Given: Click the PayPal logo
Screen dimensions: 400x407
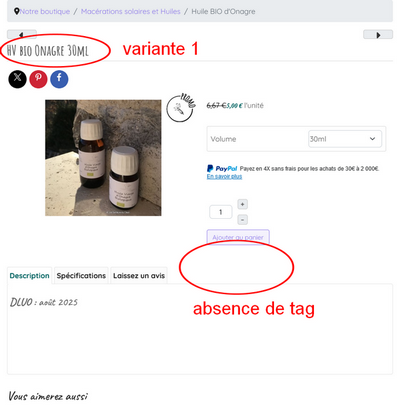Looking at the screenshot, I should [x=222, y=169].
